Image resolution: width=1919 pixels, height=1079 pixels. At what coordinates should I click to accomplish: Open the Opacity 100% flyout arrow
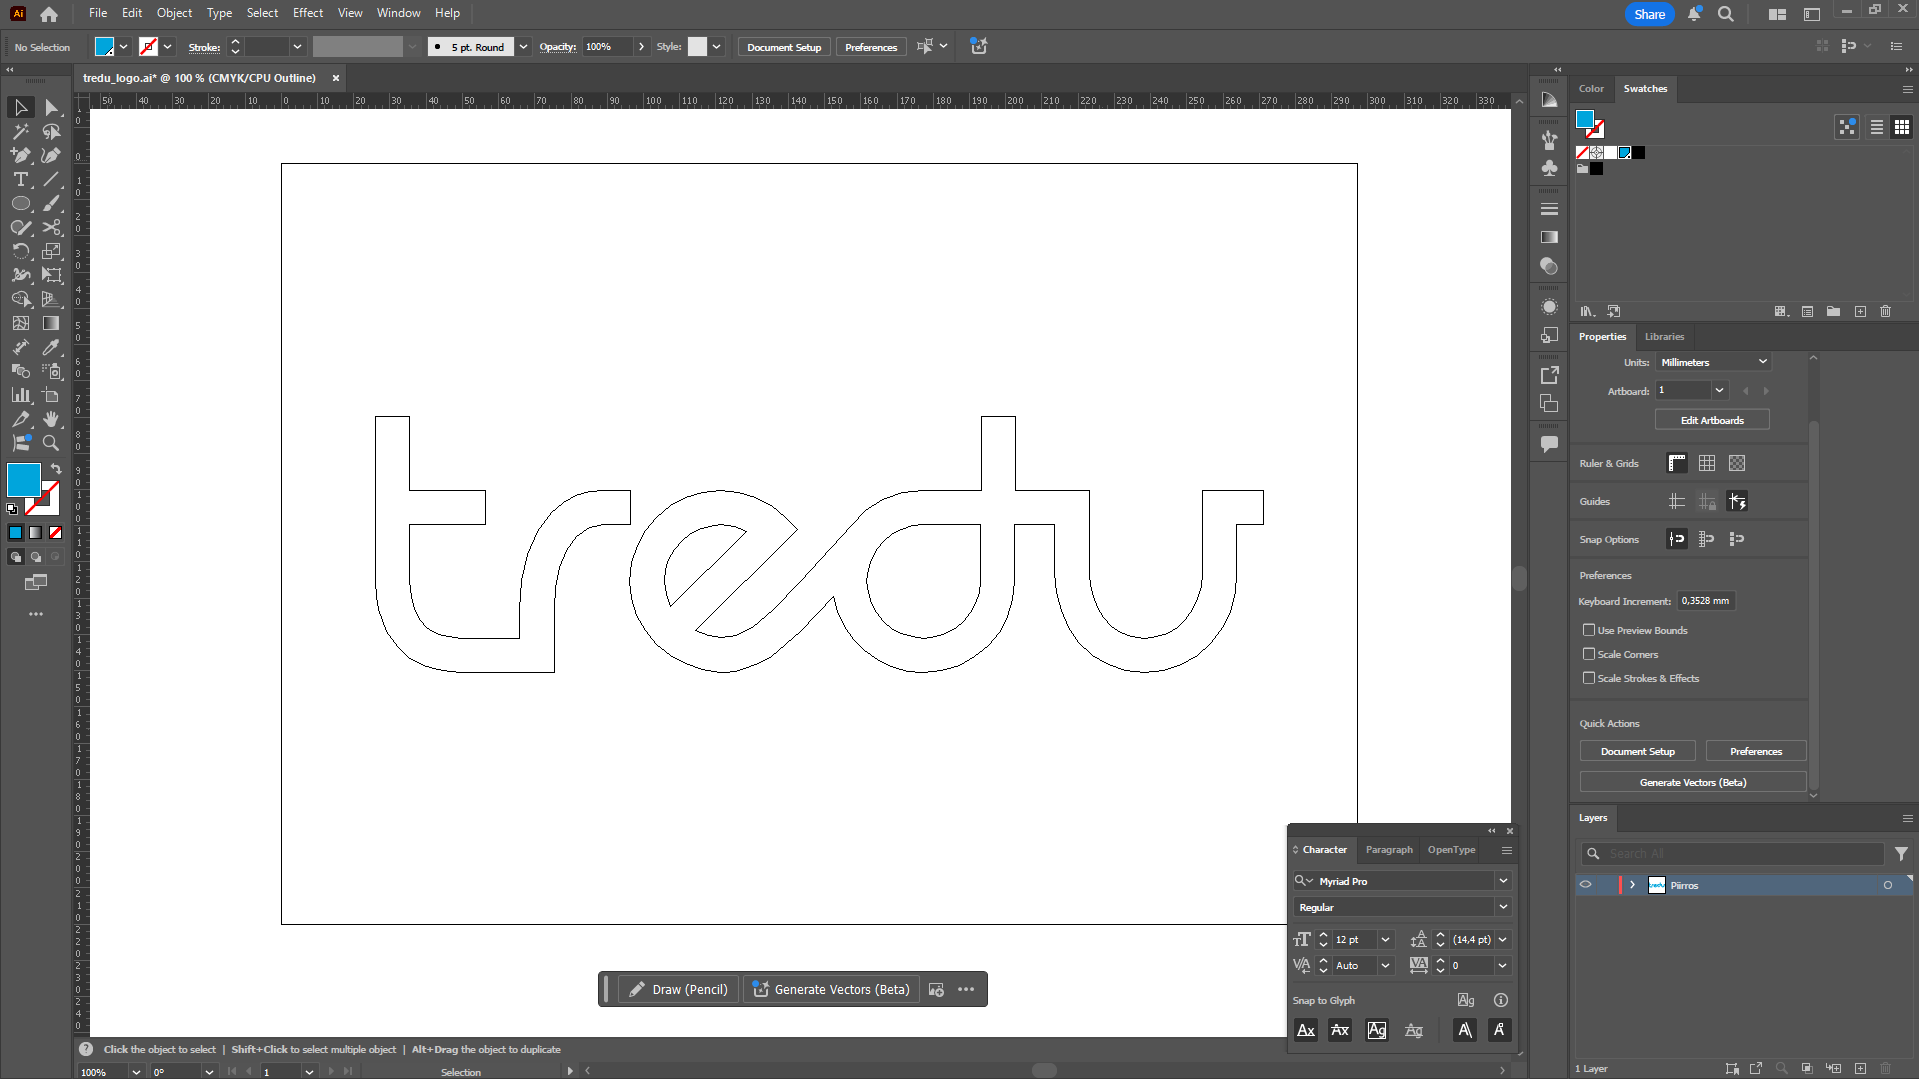pos(641,47)
